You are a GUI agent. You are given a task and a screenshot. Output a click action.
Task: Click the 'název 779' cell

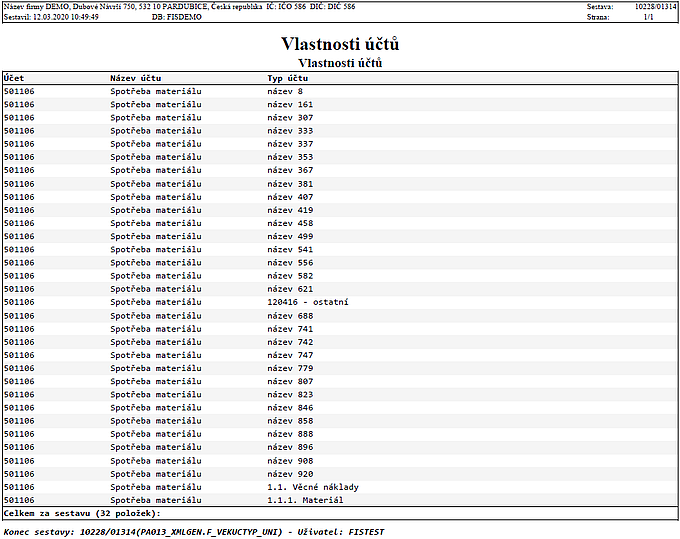pos(290,368)
